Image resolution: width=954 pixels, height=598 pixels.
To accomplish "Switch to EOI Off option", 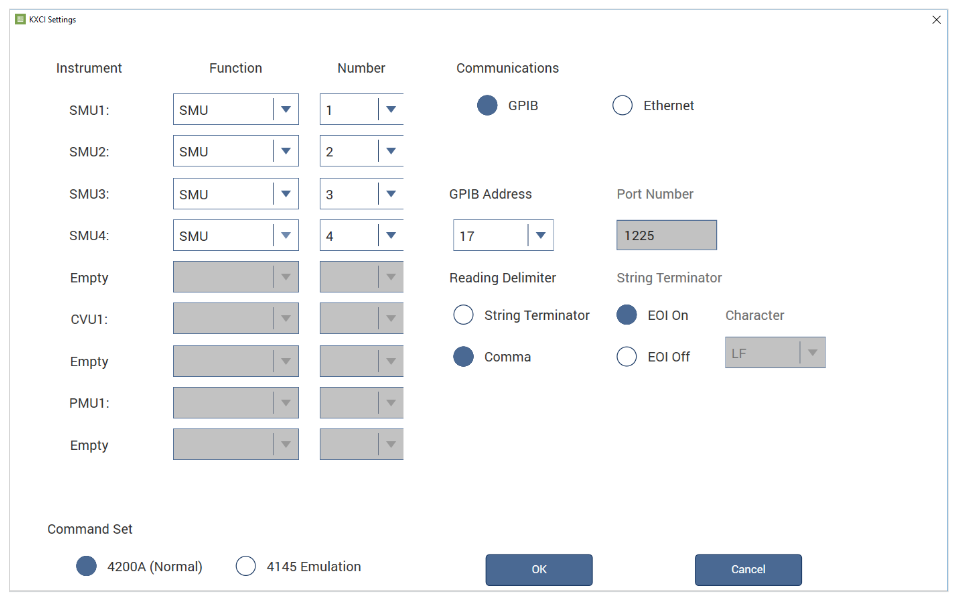I will click(x=627, y=357).
